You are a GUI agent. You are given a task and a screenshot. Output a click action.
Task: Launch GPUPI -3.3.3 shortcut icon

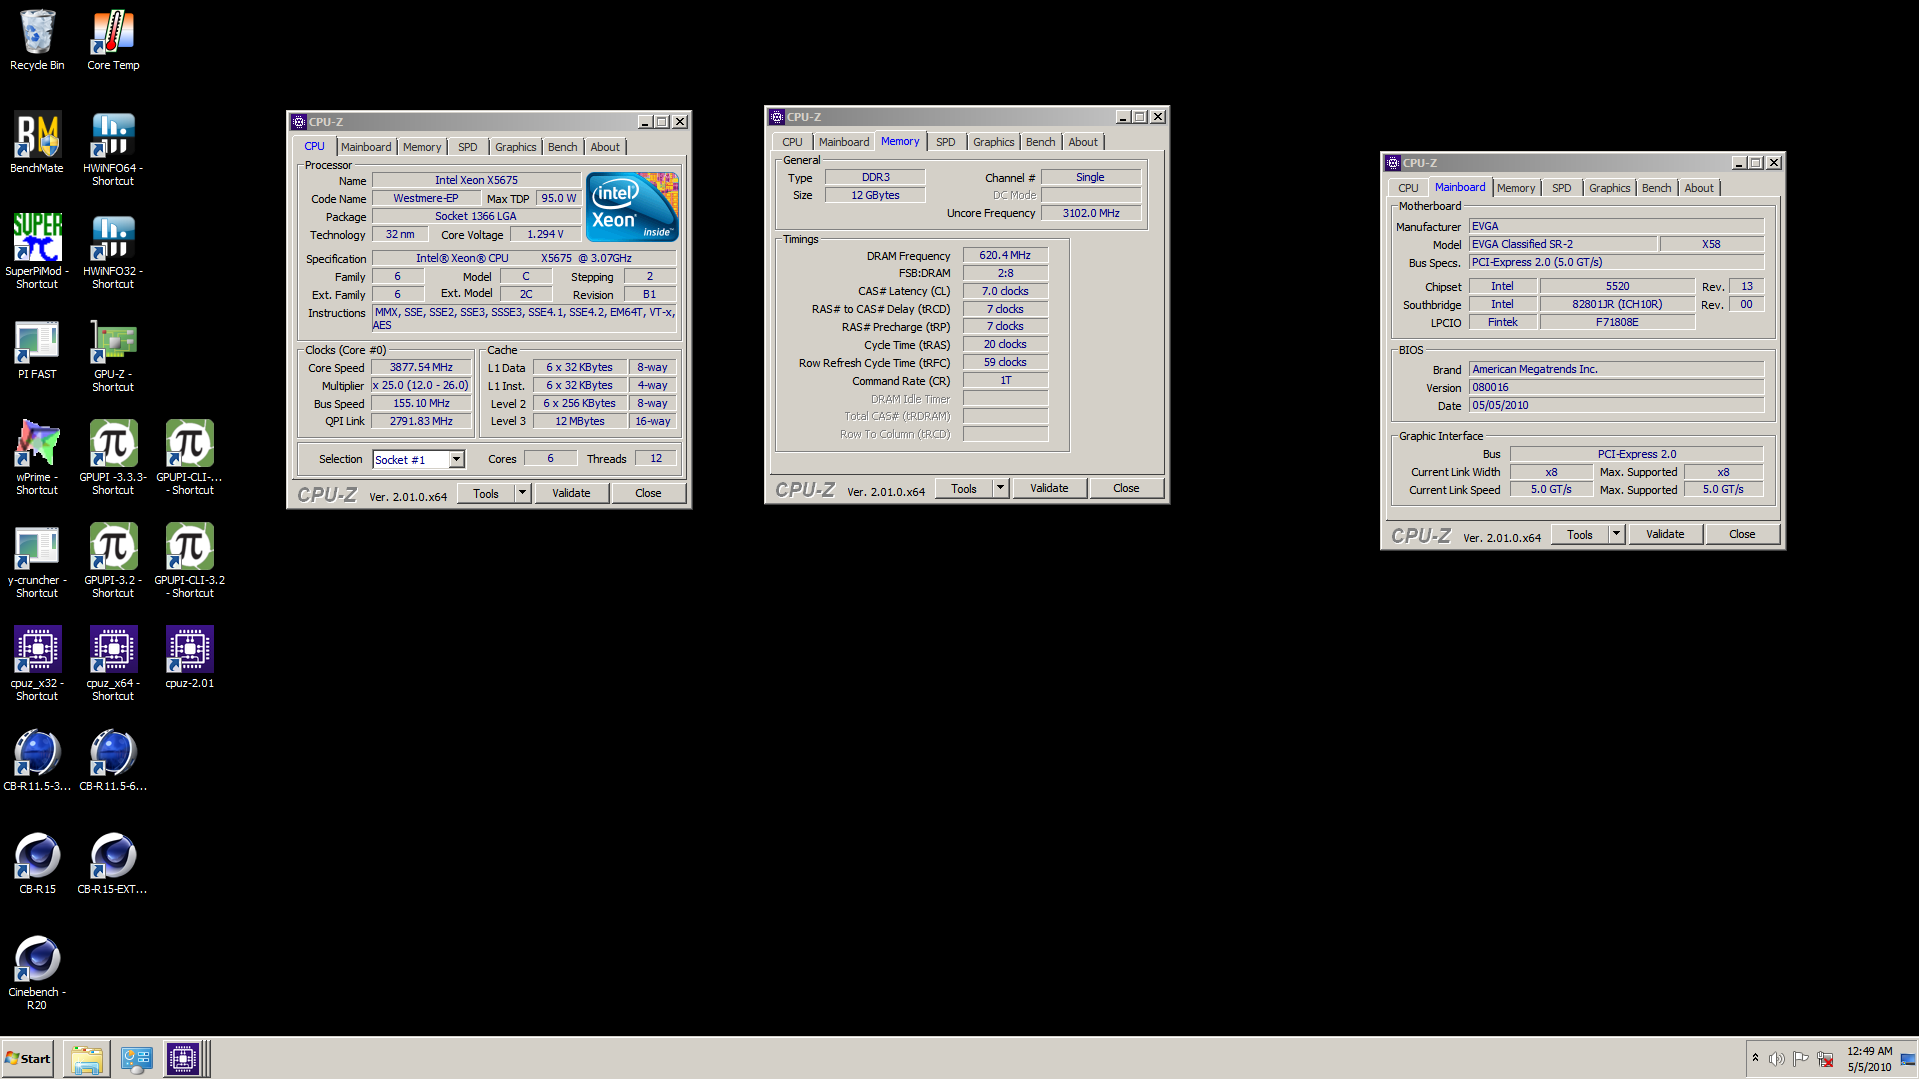pos(113,458)
